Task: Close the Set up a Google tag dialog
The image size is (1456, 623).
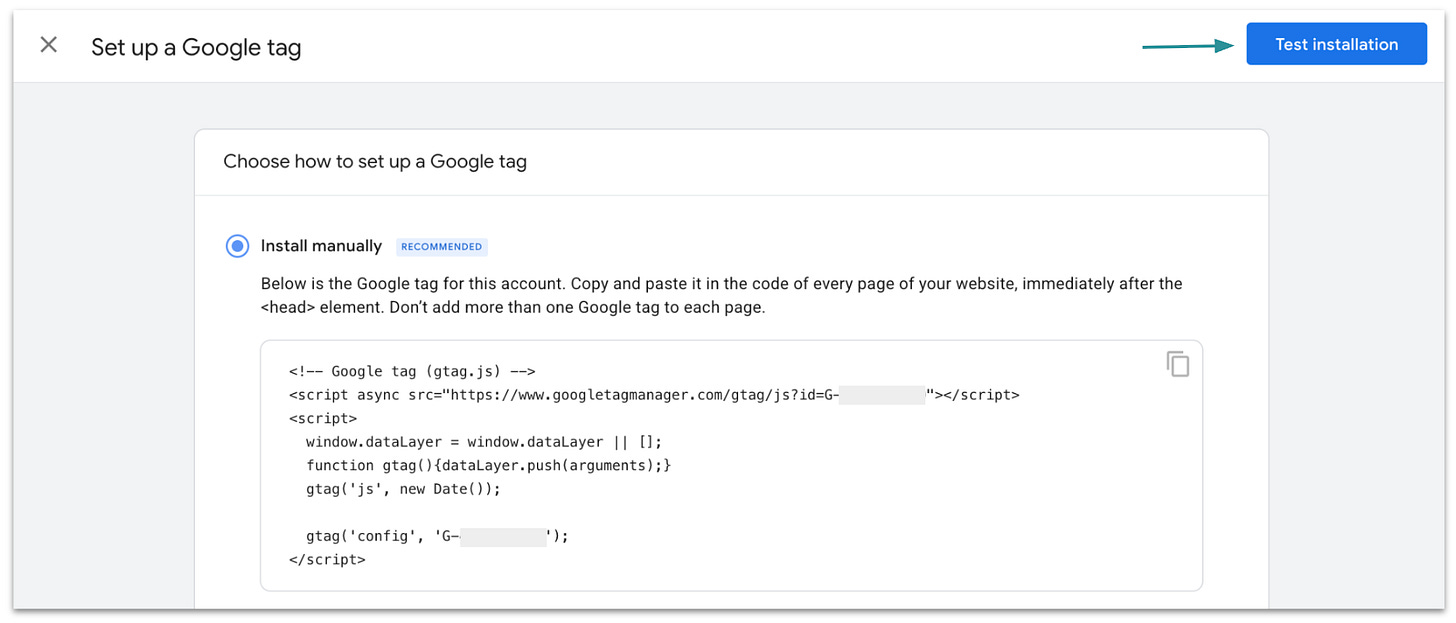Action: pos(48,45)
